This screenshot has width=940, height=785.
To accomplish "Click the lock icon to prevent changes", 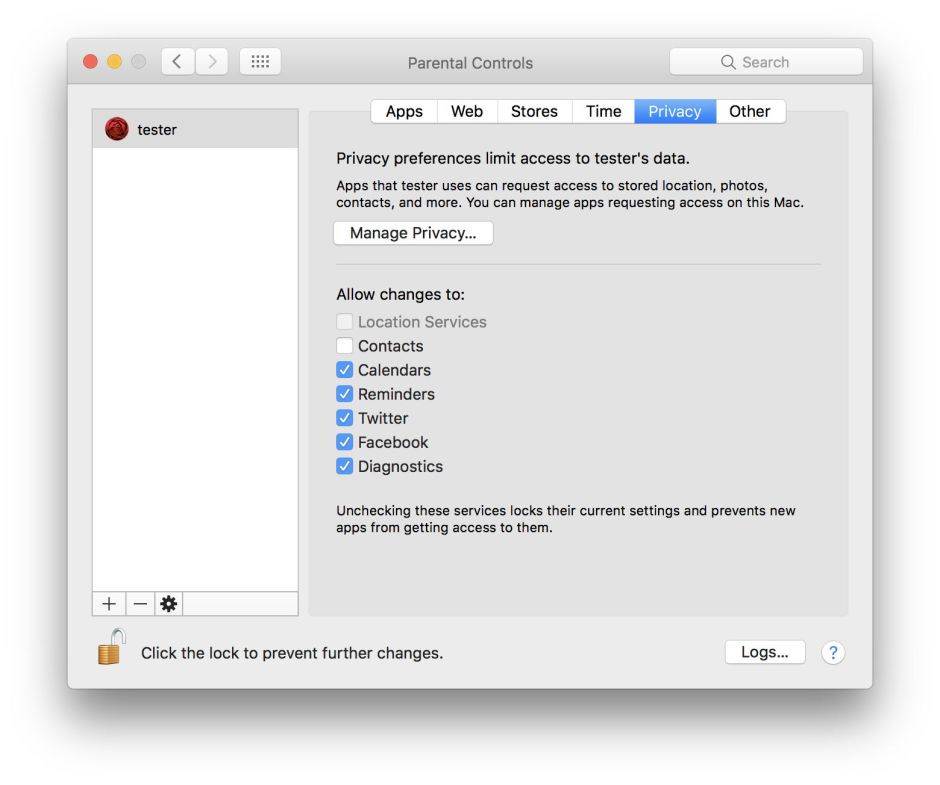I will [x=111, y=648].
